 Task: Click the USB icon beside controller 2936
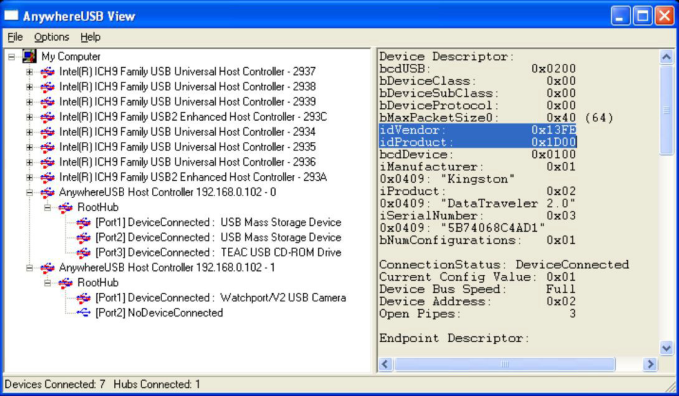[47, 162]
